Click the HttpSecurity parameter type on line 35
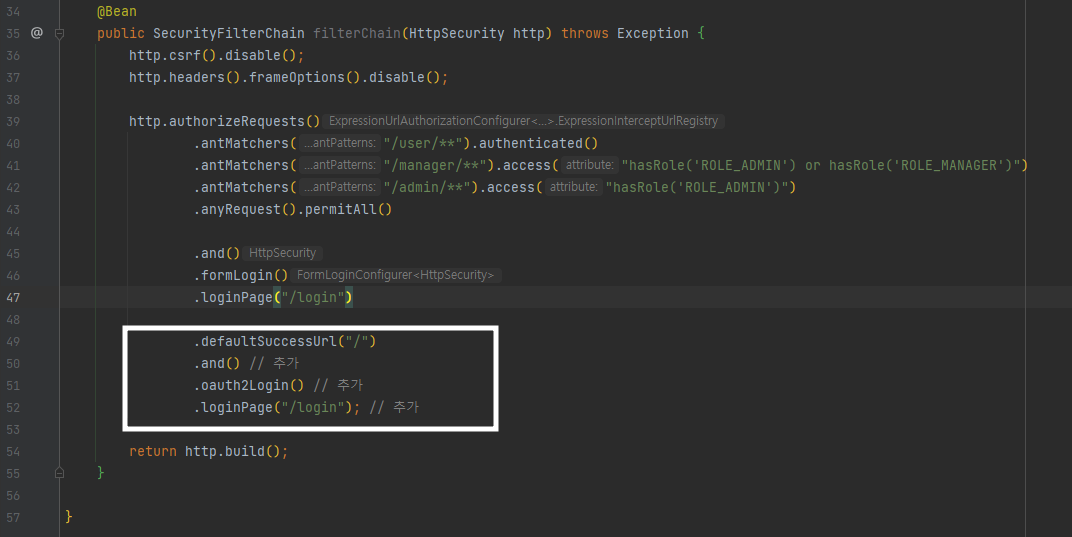 pyautogui.click(x=457, y=34)
